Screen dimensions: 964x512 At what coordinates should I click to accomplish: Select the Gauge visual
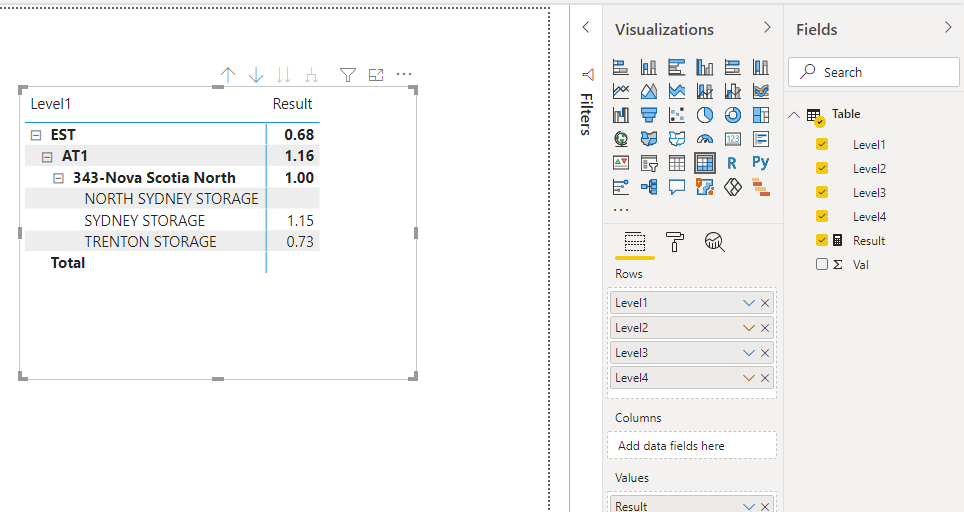(705, 139)
